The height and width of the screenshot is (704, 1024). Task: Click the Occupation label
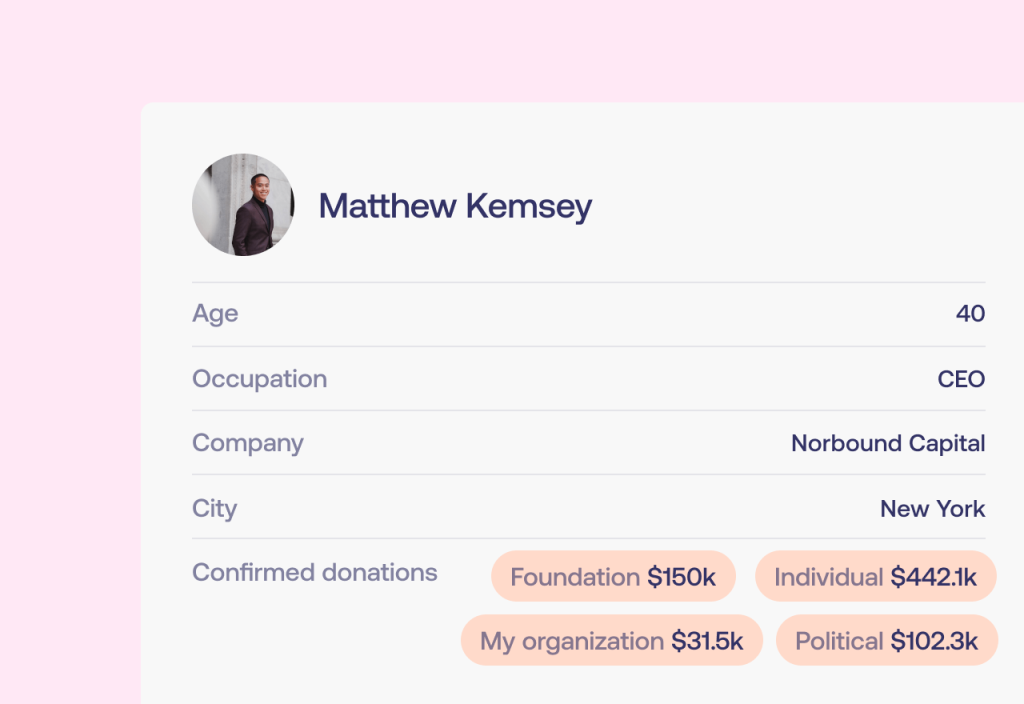[259, 379]
